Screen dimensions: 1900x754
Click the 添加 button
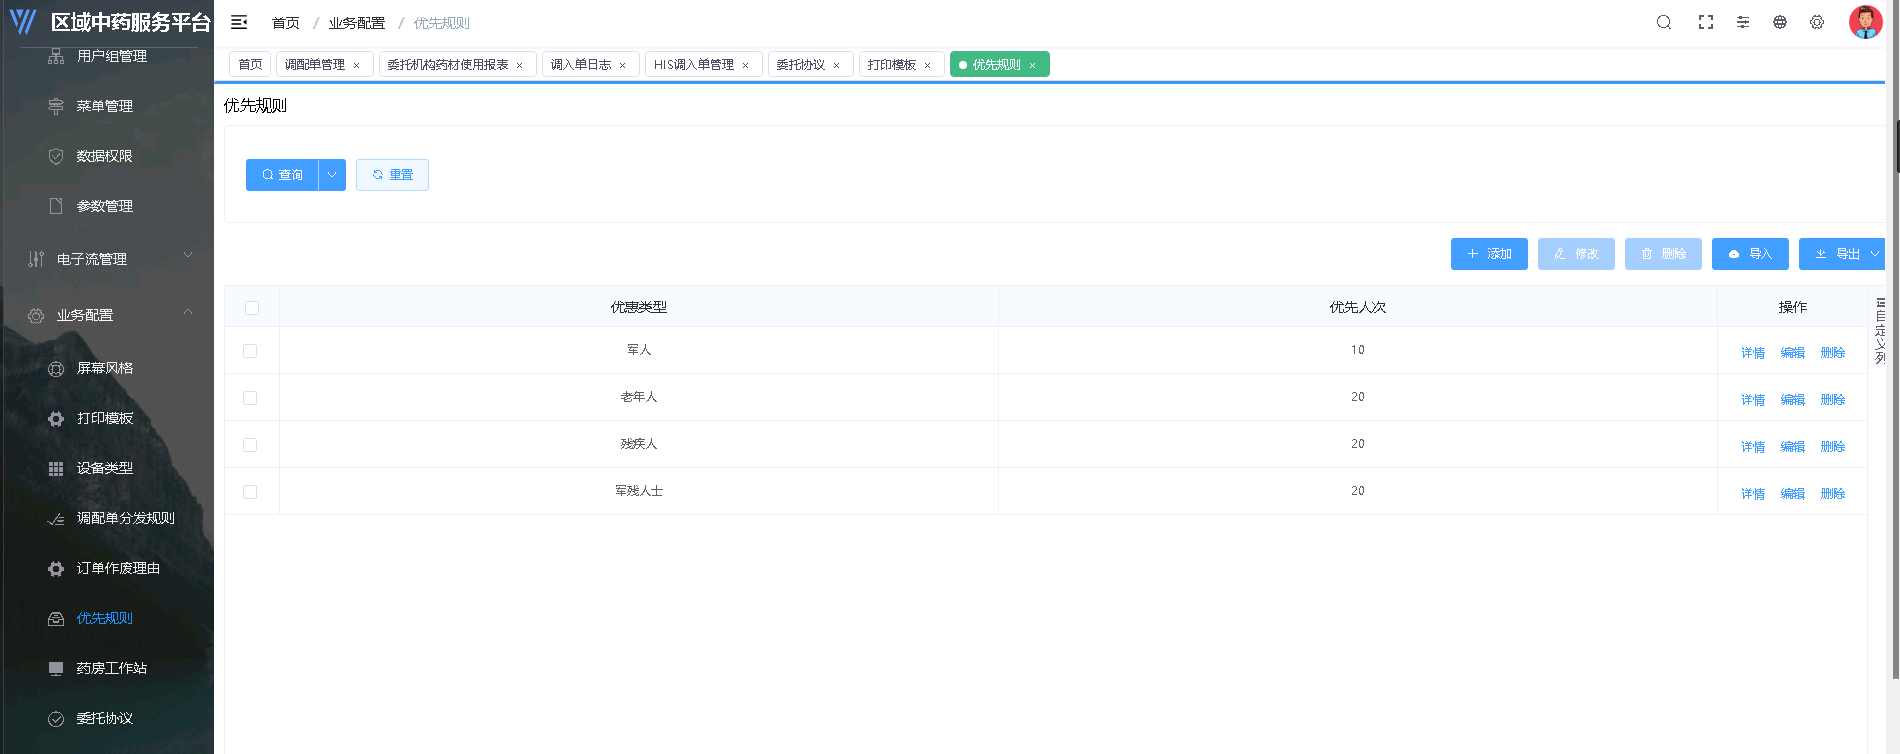[1489, 254]
